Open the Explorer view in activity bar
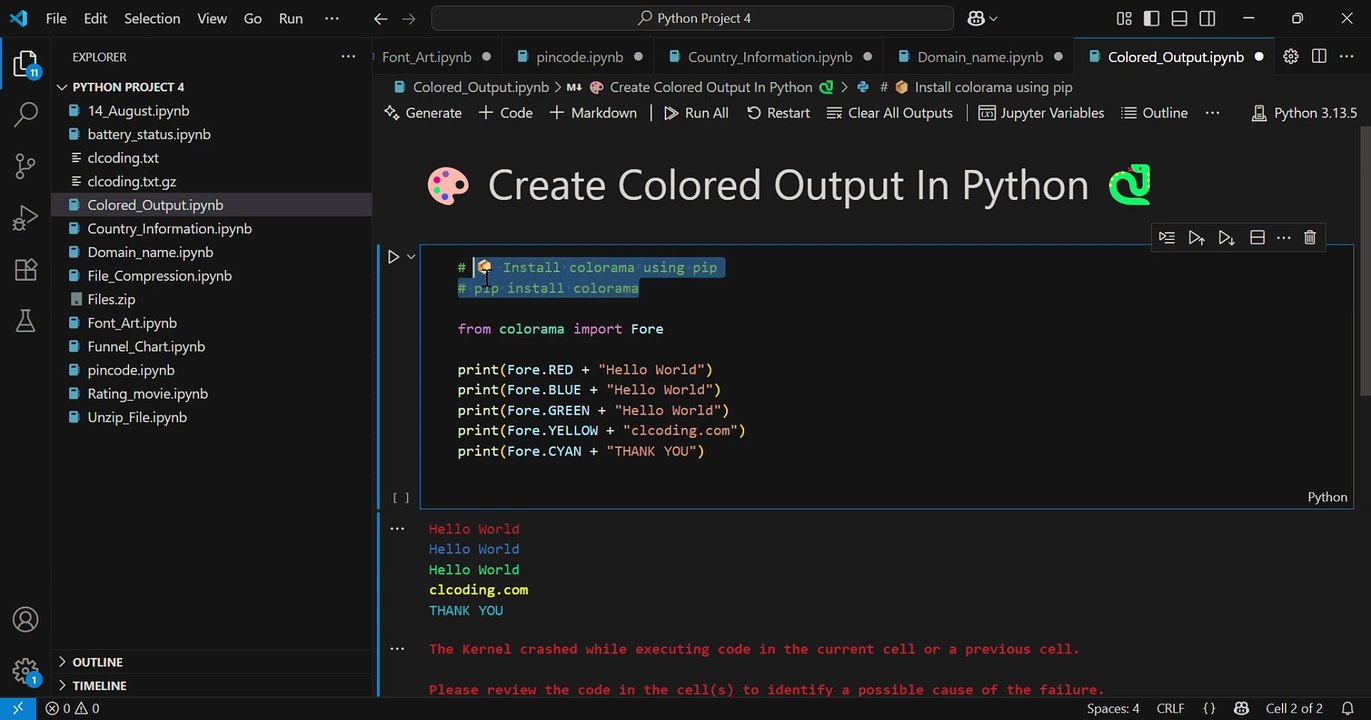1371x720 pixels. [x=25, y=65]
